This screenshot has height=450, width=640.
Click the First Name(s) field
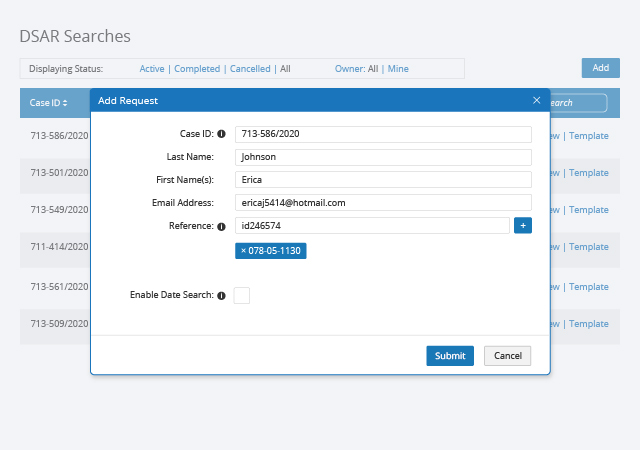[x=383, y=180]
